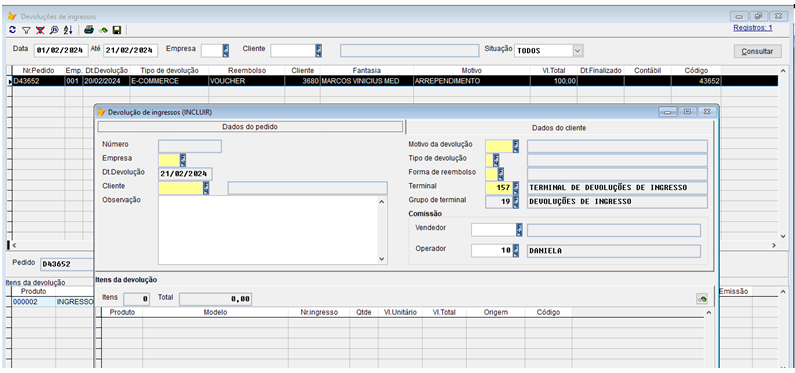The height and width of the screenshot is (373, 795).
Task: Click the Consultar button
Action: 757,51
